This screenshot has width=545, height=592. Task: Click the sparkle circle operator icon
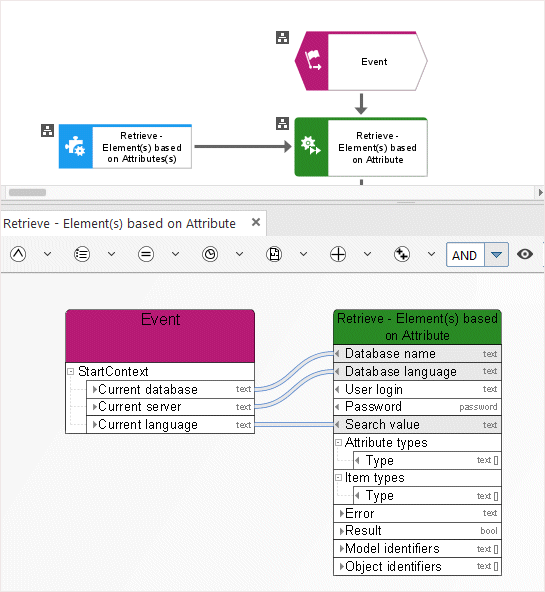pyautogui.click(x=402, y=254)
